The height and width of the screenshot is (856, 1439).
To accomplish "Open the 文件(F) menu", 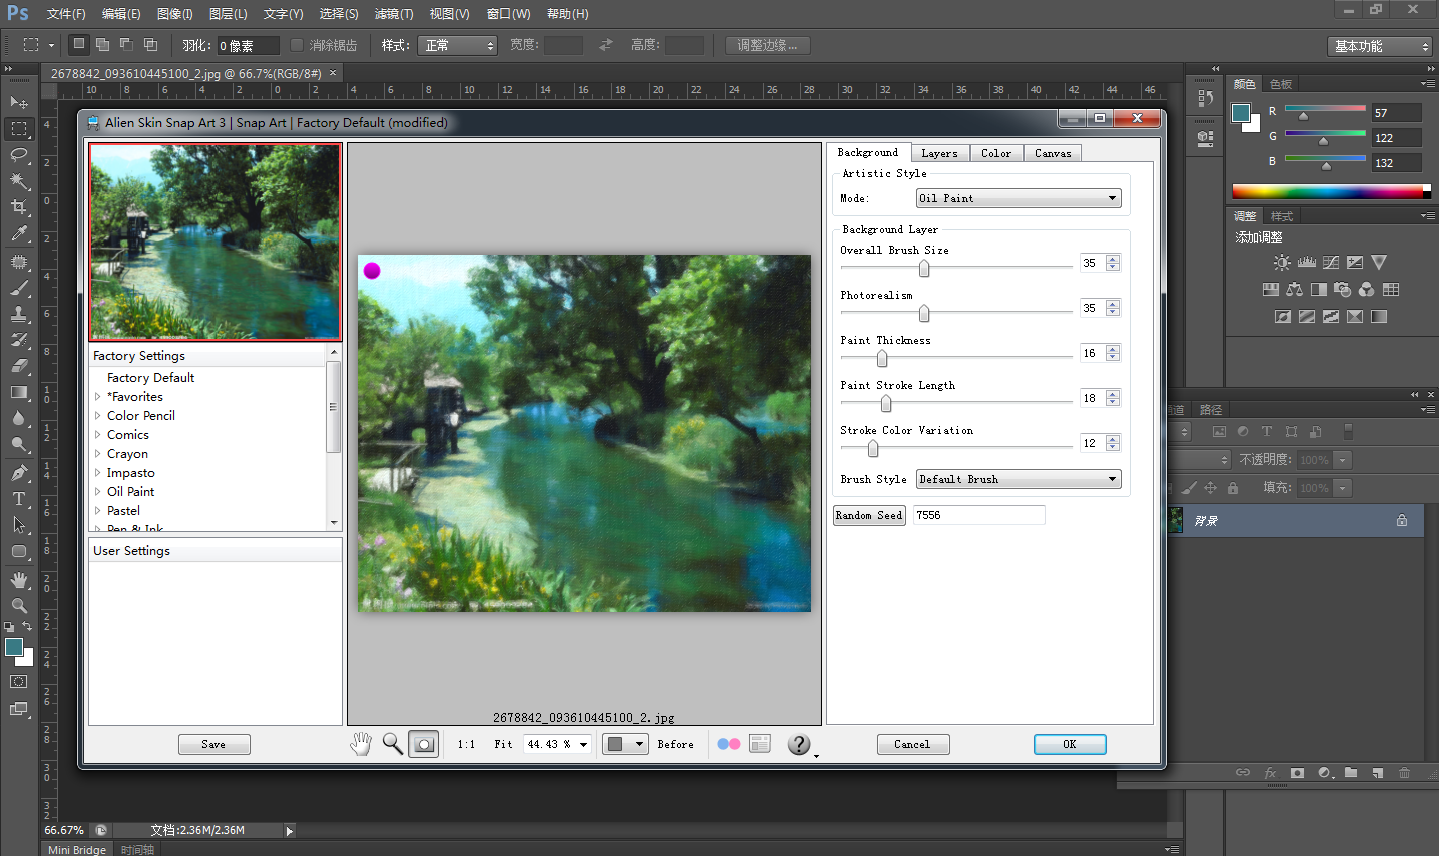I will point(66,14).
